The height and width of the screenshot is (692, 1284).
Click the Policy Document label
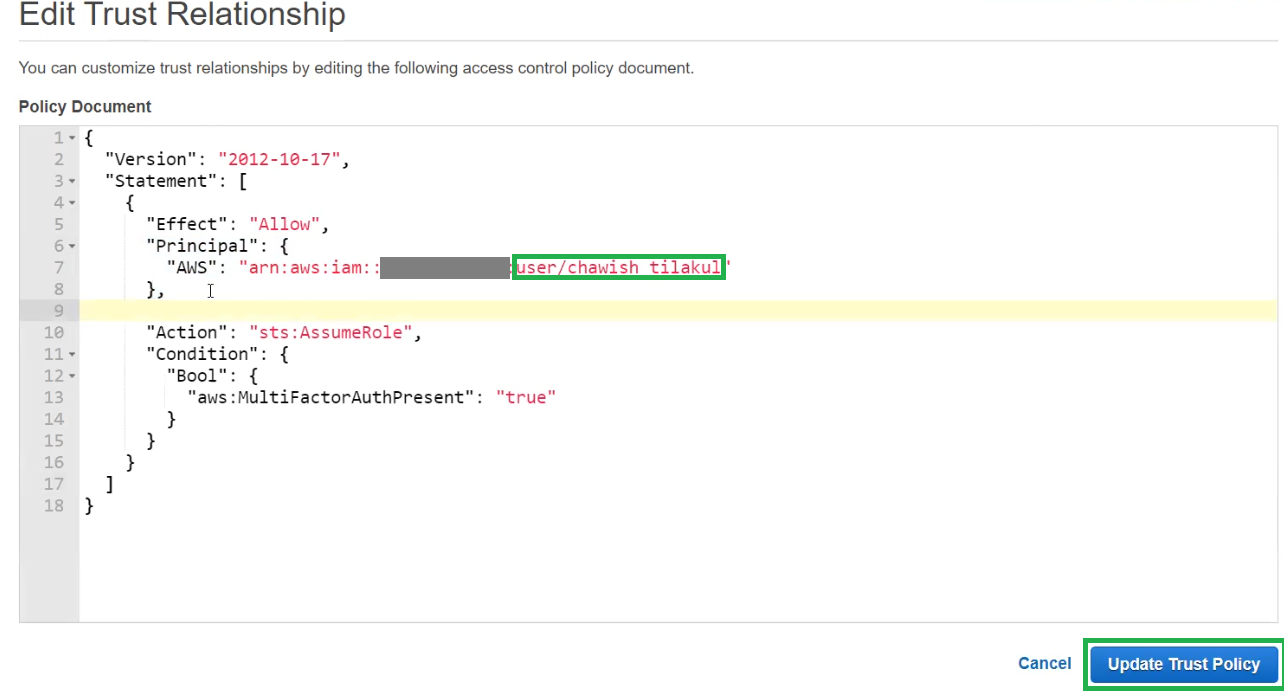click(84, 106)
